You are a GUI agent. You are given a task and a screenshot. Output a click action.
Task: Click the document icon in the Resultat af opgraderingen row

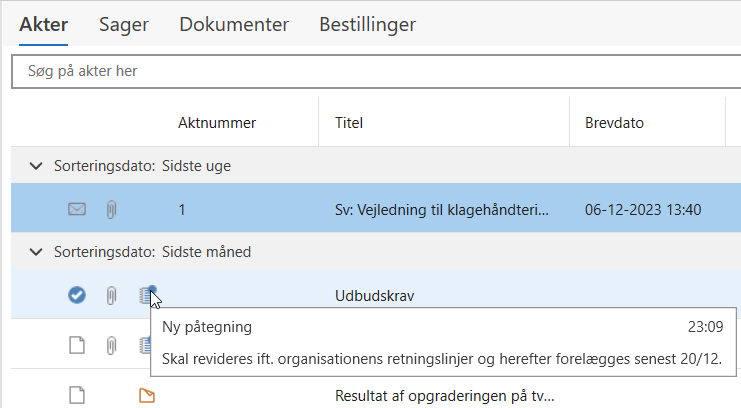(x=77, y=394)
